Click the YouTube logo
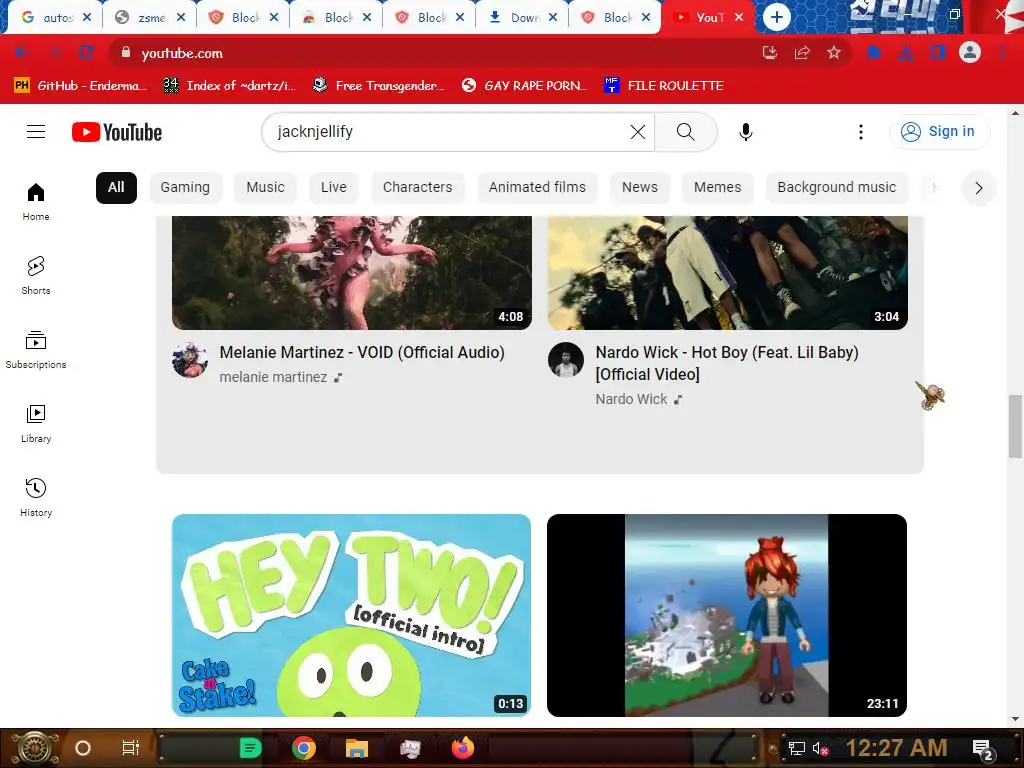 pos(117,133)
